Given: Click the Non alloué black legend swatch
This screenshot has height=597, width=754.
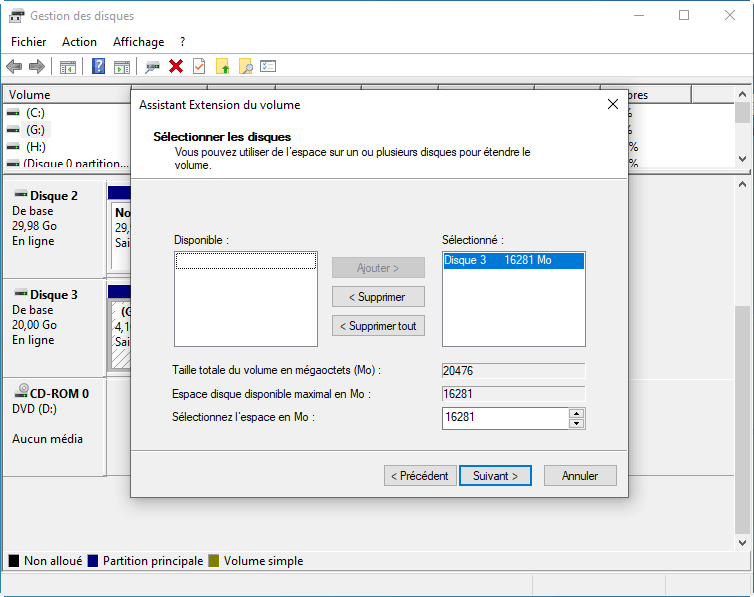Looking at the screenshot, I should [14, 560].
